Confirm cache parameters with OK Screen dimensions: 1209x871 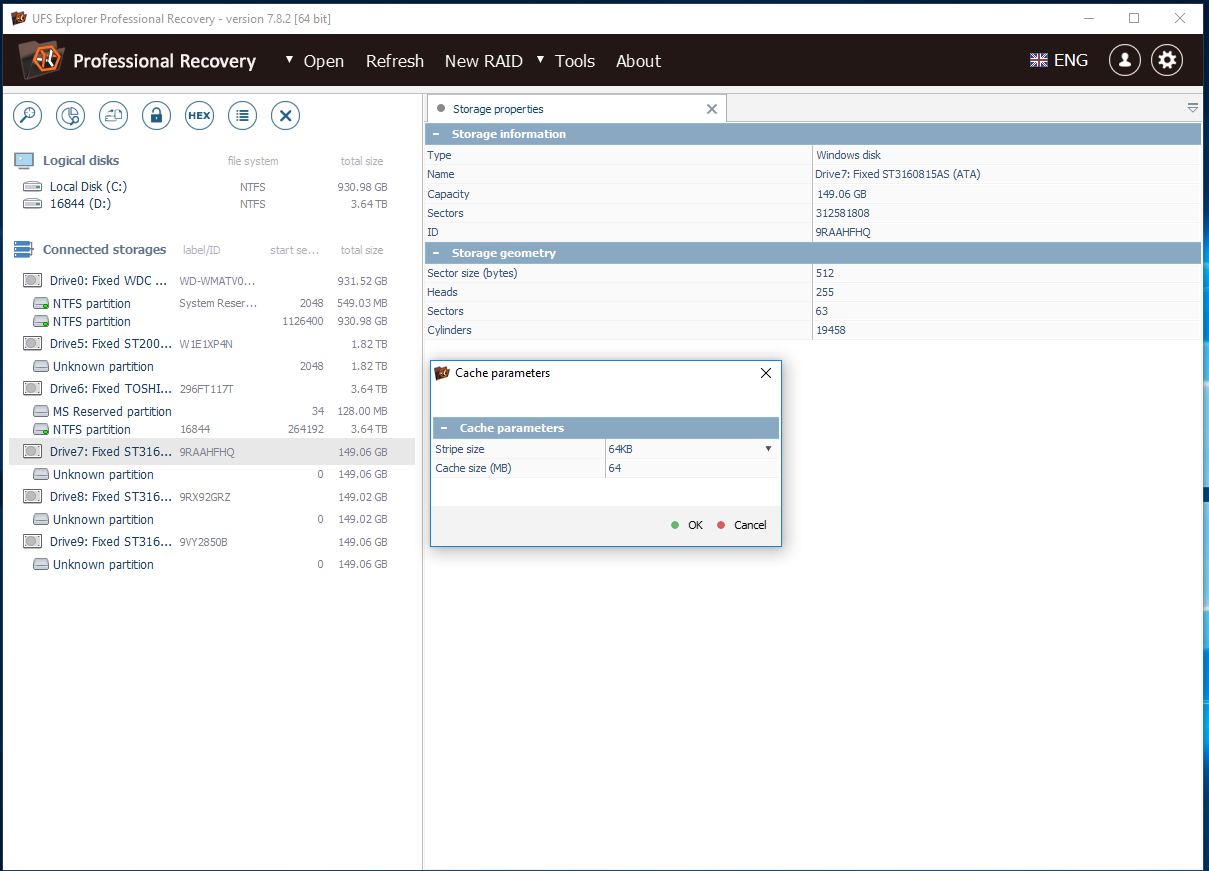pyautogui.click(x=688, y=525)
